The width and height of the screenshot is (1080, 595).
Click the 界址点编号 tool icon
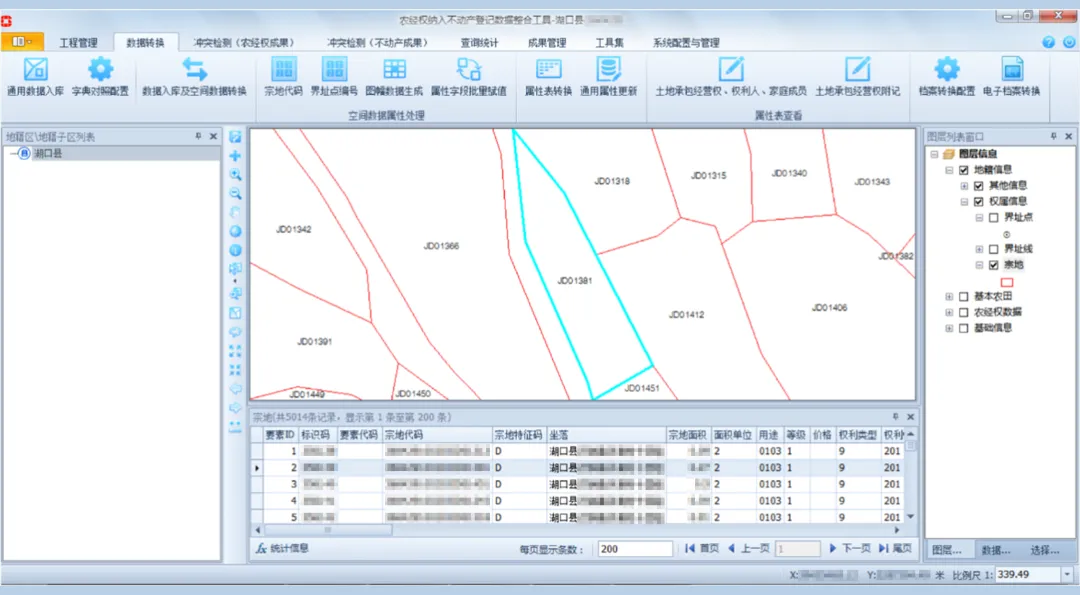(334, 69)
